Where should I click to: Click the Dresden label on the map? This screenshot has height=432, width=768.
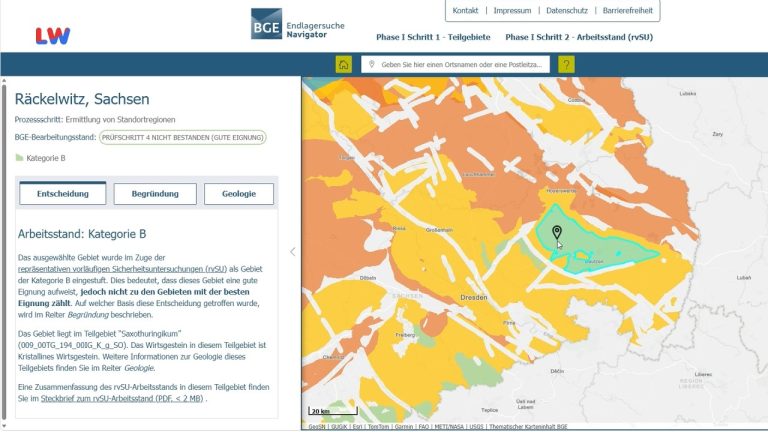click(x=474, y=297)
